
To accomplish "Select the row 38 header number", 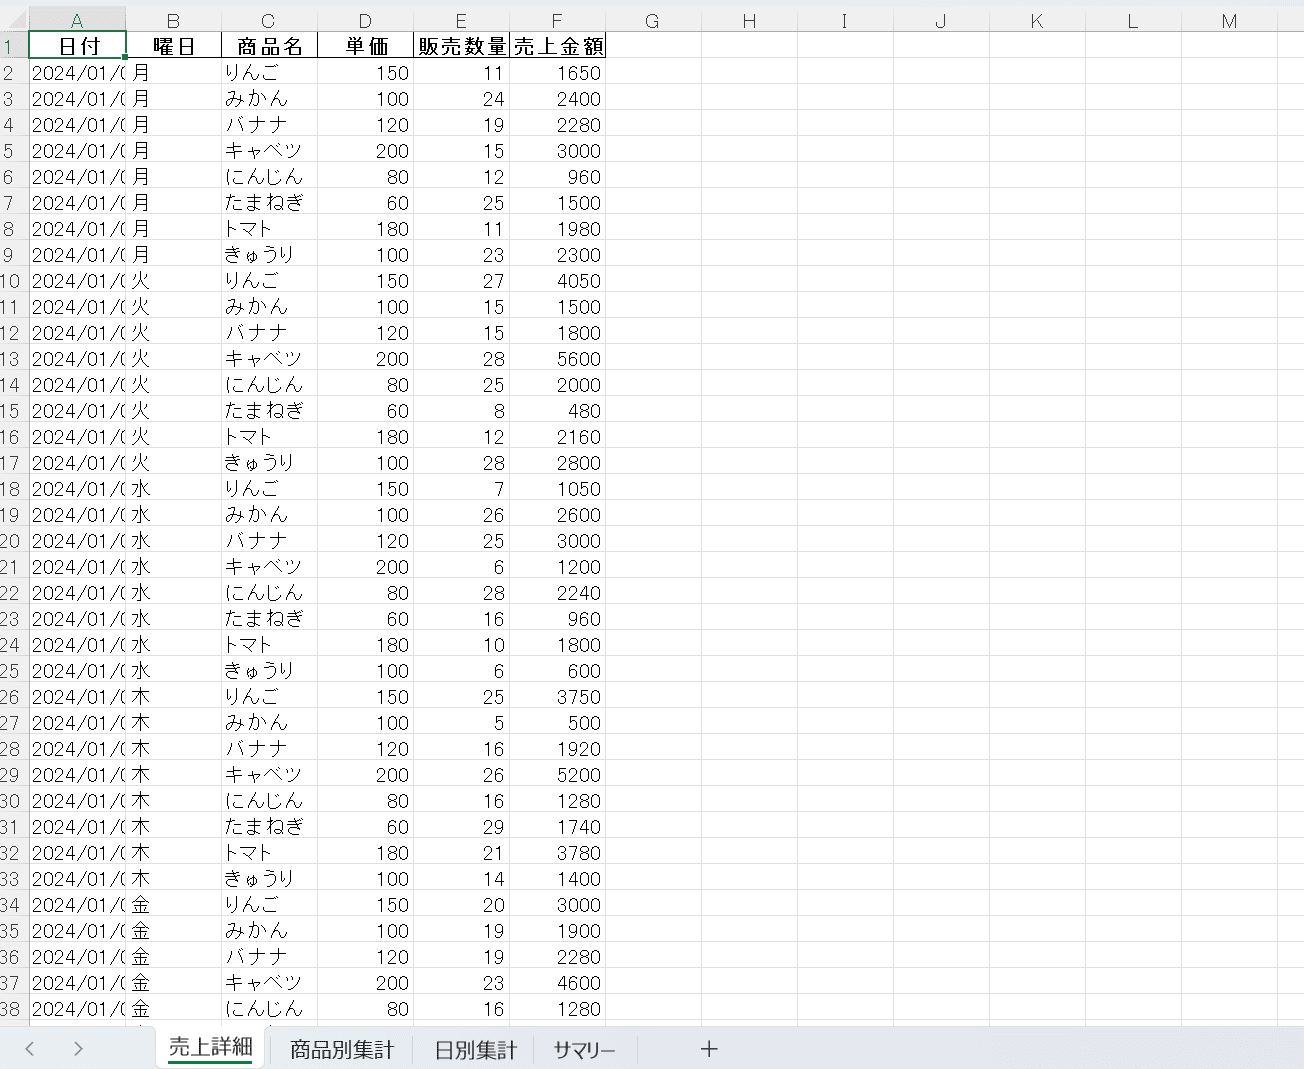I will coord(13,1009).
